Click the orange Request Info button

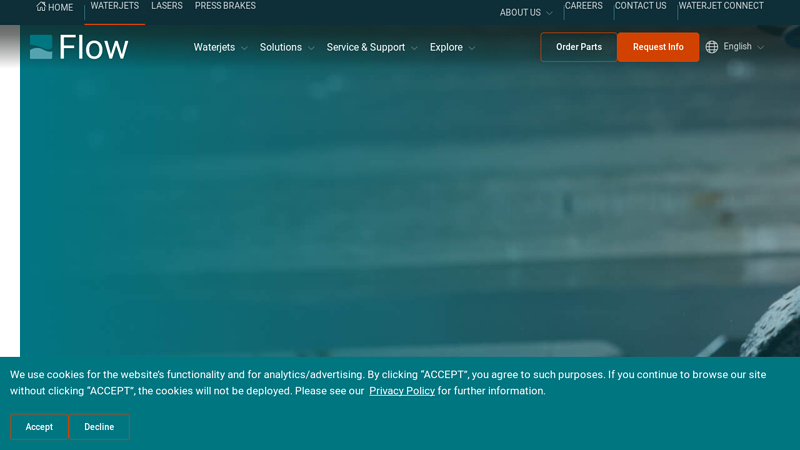tap(658, 47)
